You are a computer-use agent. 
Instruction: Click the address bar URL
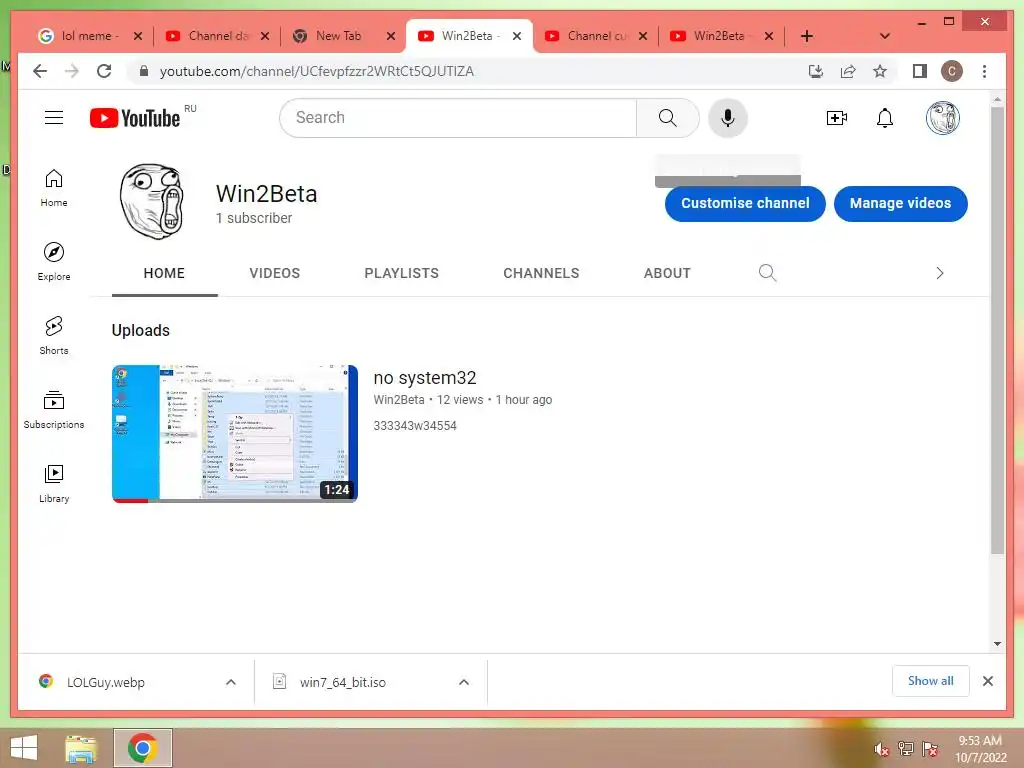click(x=317, y=71)
